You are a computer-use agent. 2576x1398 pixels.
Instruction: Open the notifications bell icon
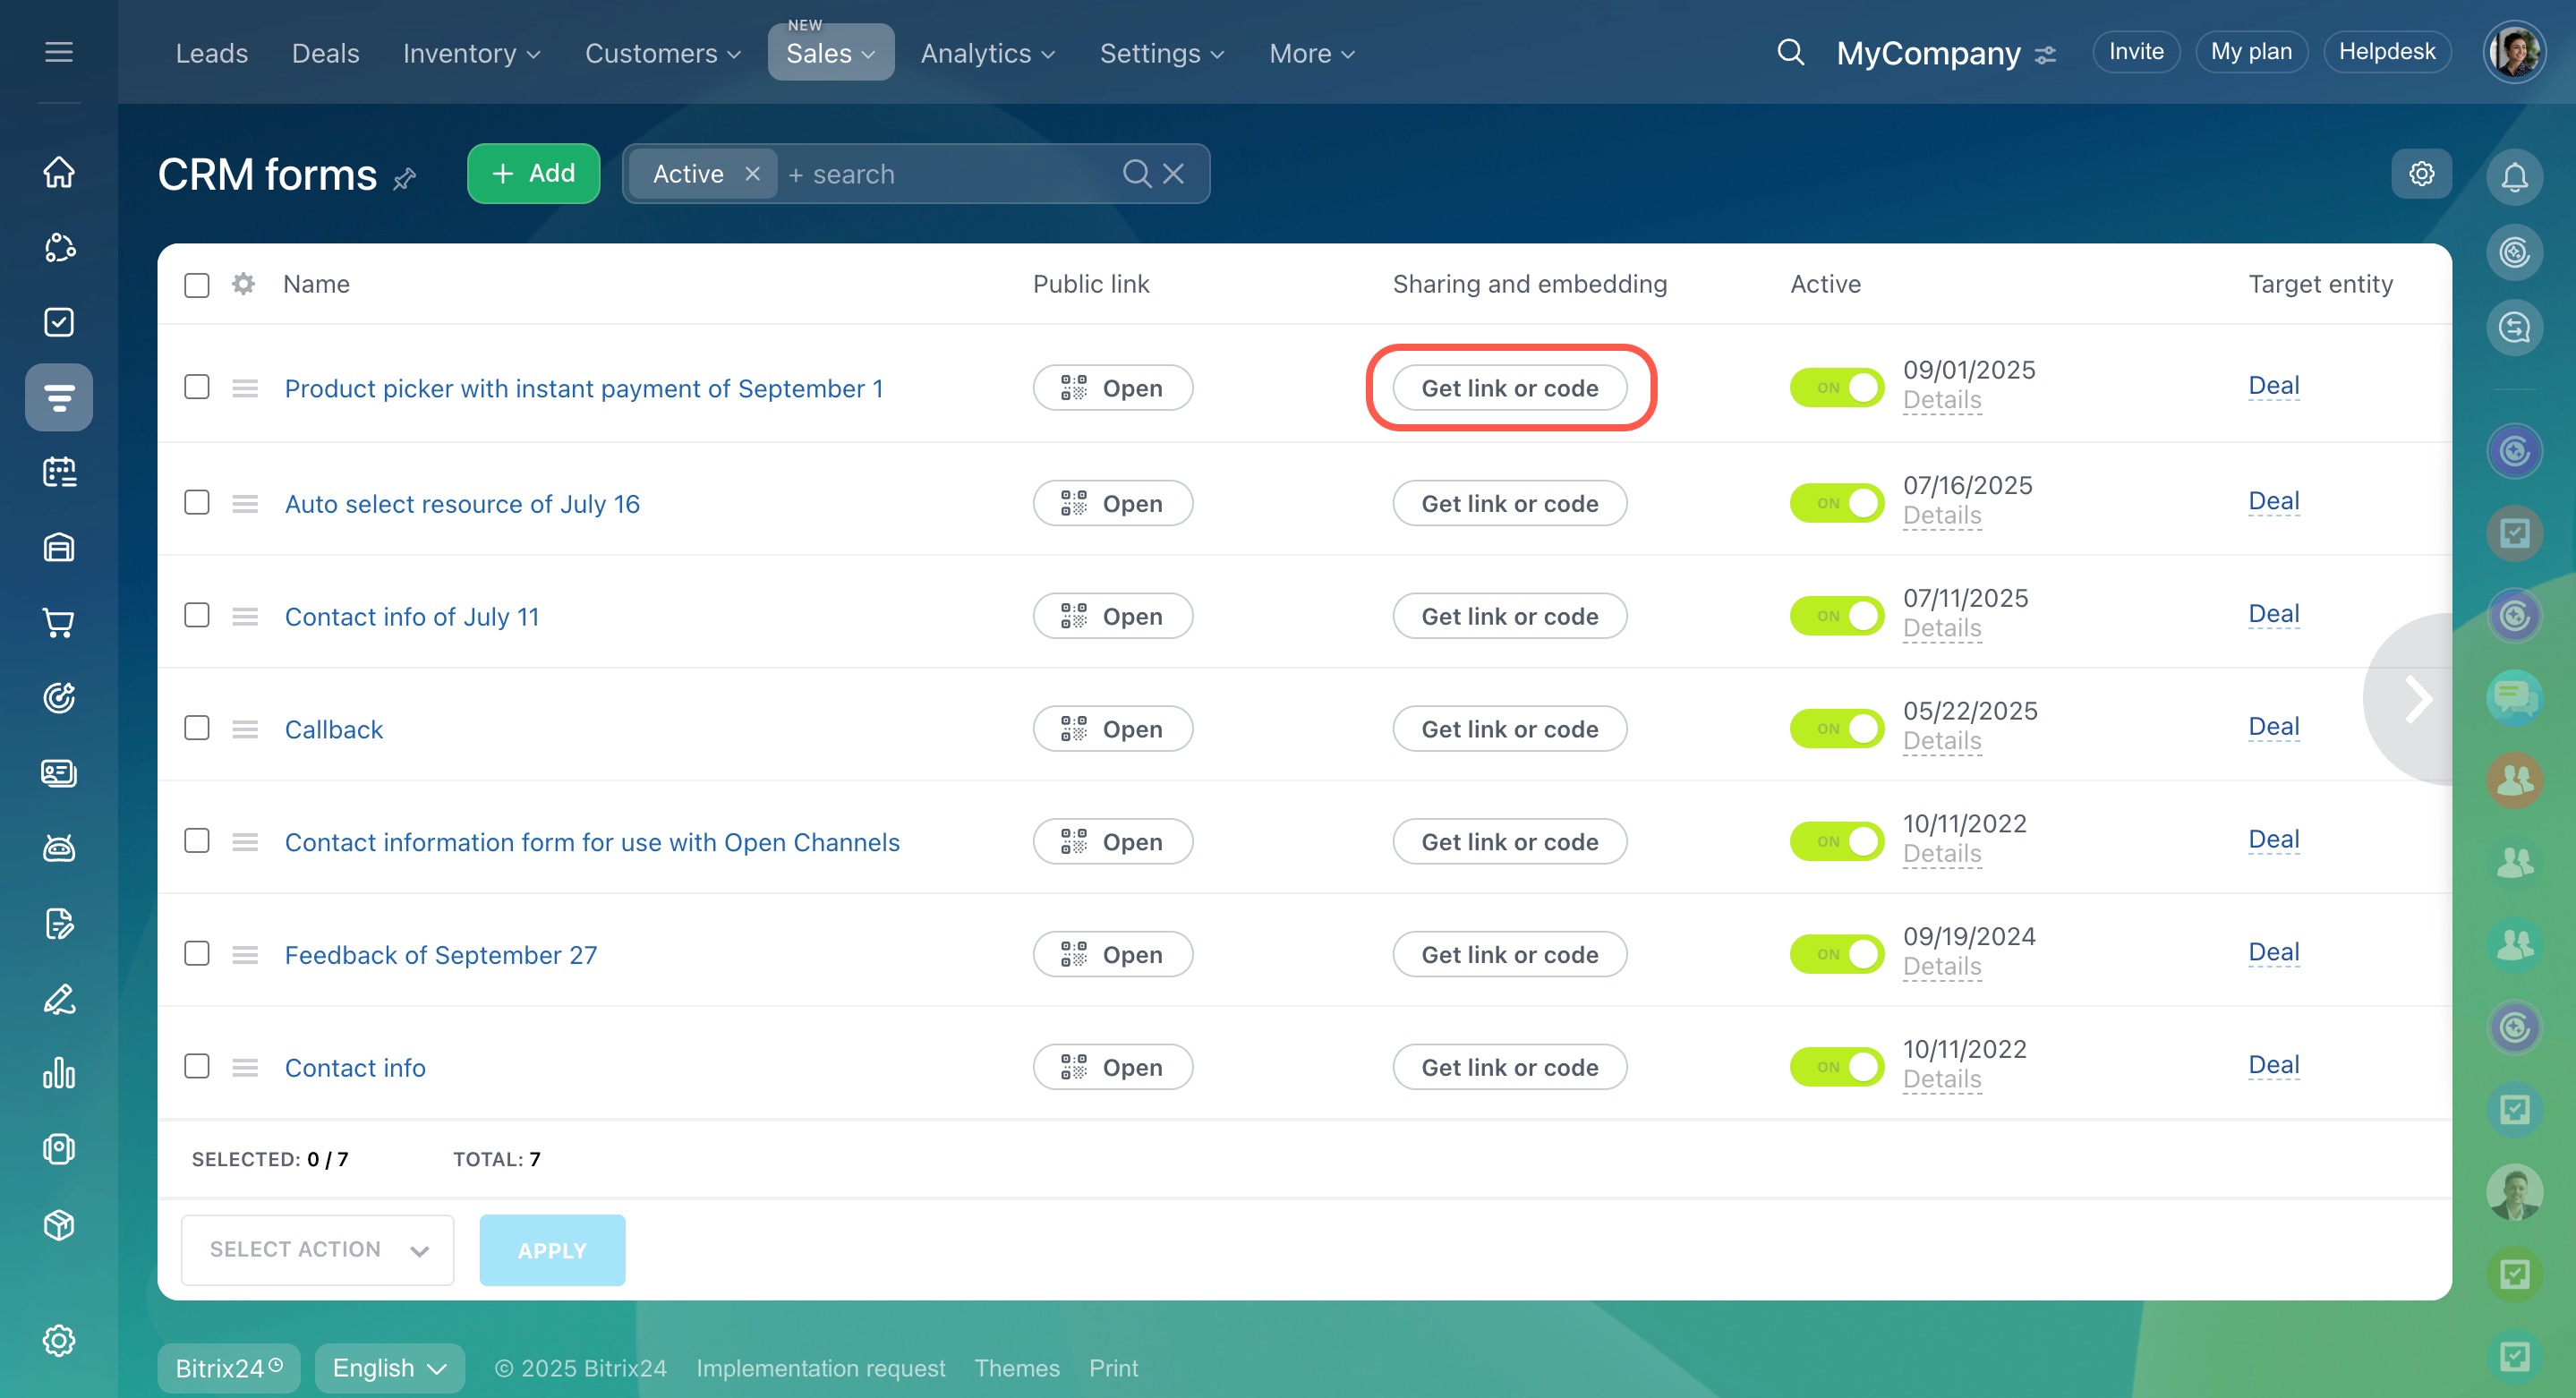click(2514, 177)
